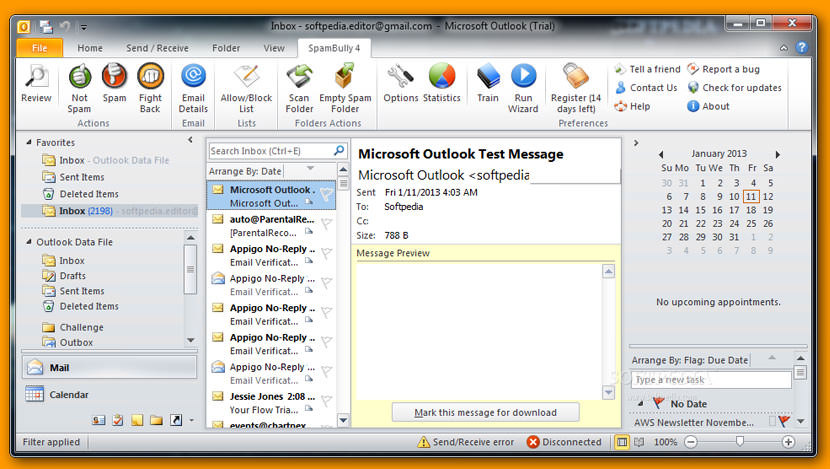Click the Type a new task field
This screenshot has height=469, width=830.
click(x=711, y=380)
